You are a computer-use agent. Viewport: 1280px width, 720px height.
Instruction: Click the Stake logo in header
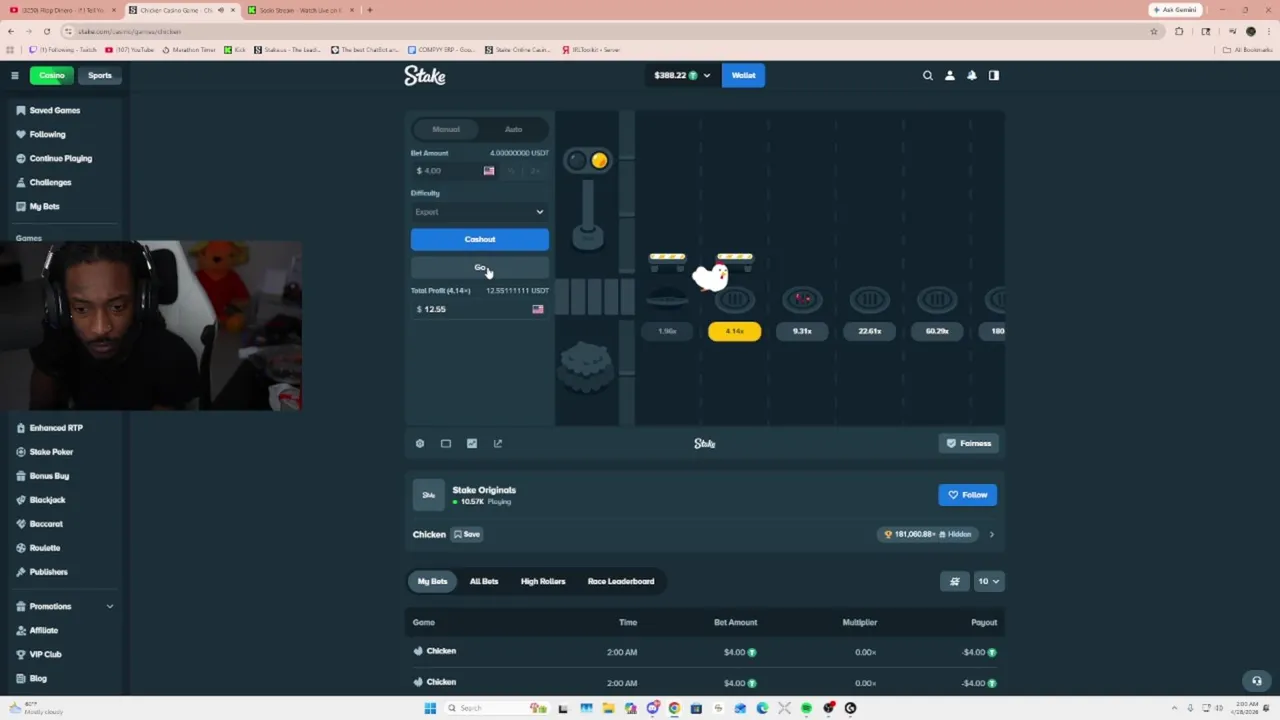[425, 75]
